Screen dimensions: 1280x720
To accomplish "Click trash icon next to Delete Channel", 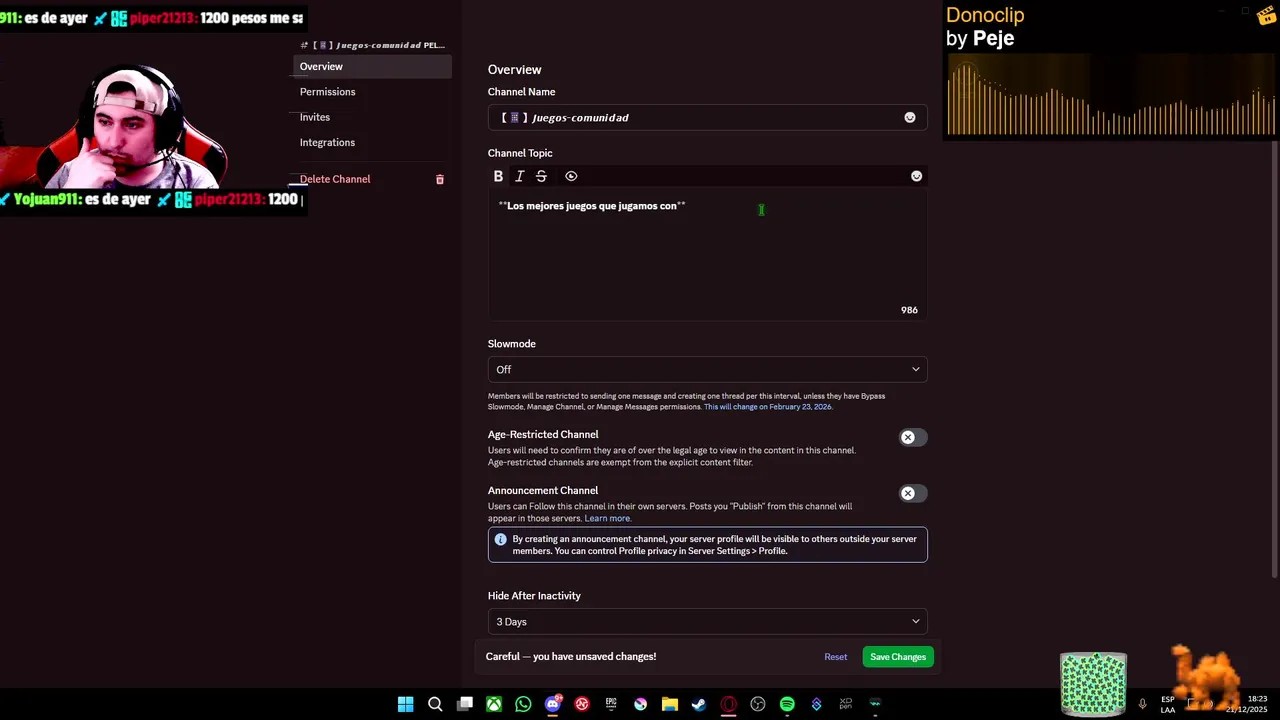I will 439,179.
